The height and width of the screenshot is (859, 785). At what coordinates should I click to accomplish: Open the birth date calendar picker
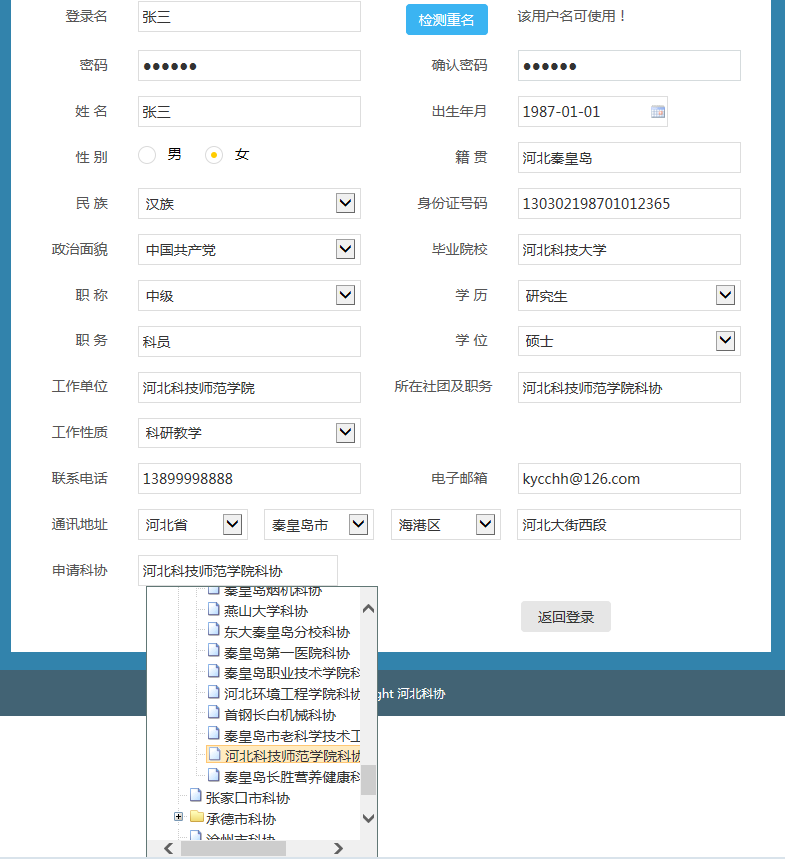coord(657,112)
